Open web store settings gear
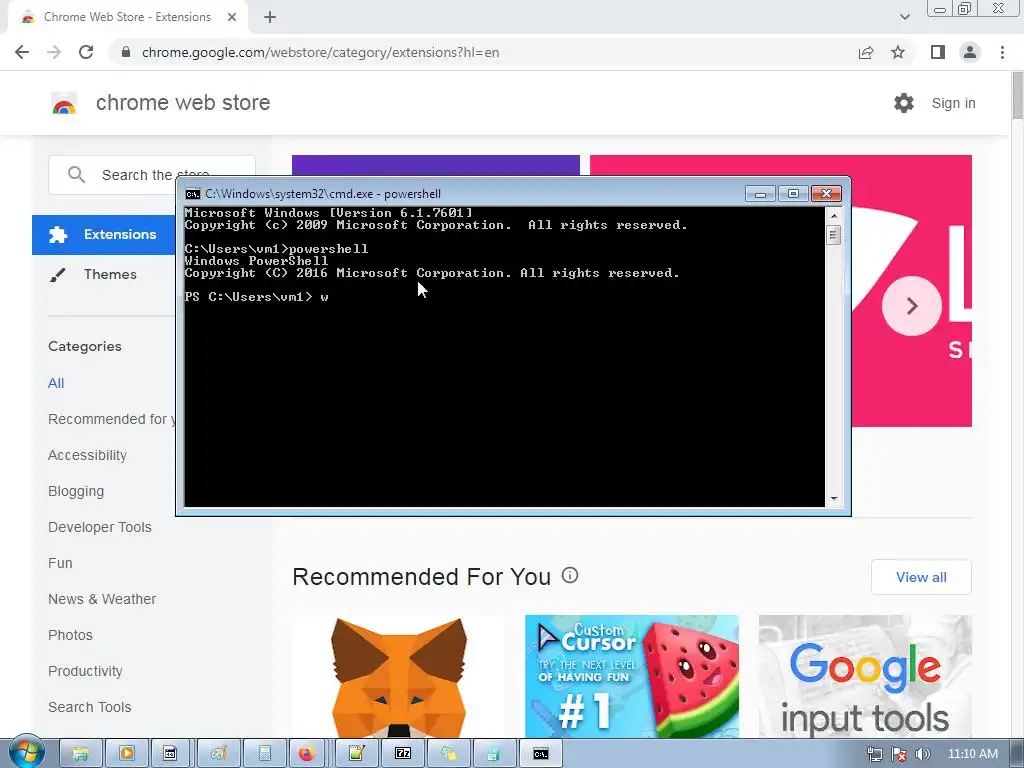 (904, 103)
